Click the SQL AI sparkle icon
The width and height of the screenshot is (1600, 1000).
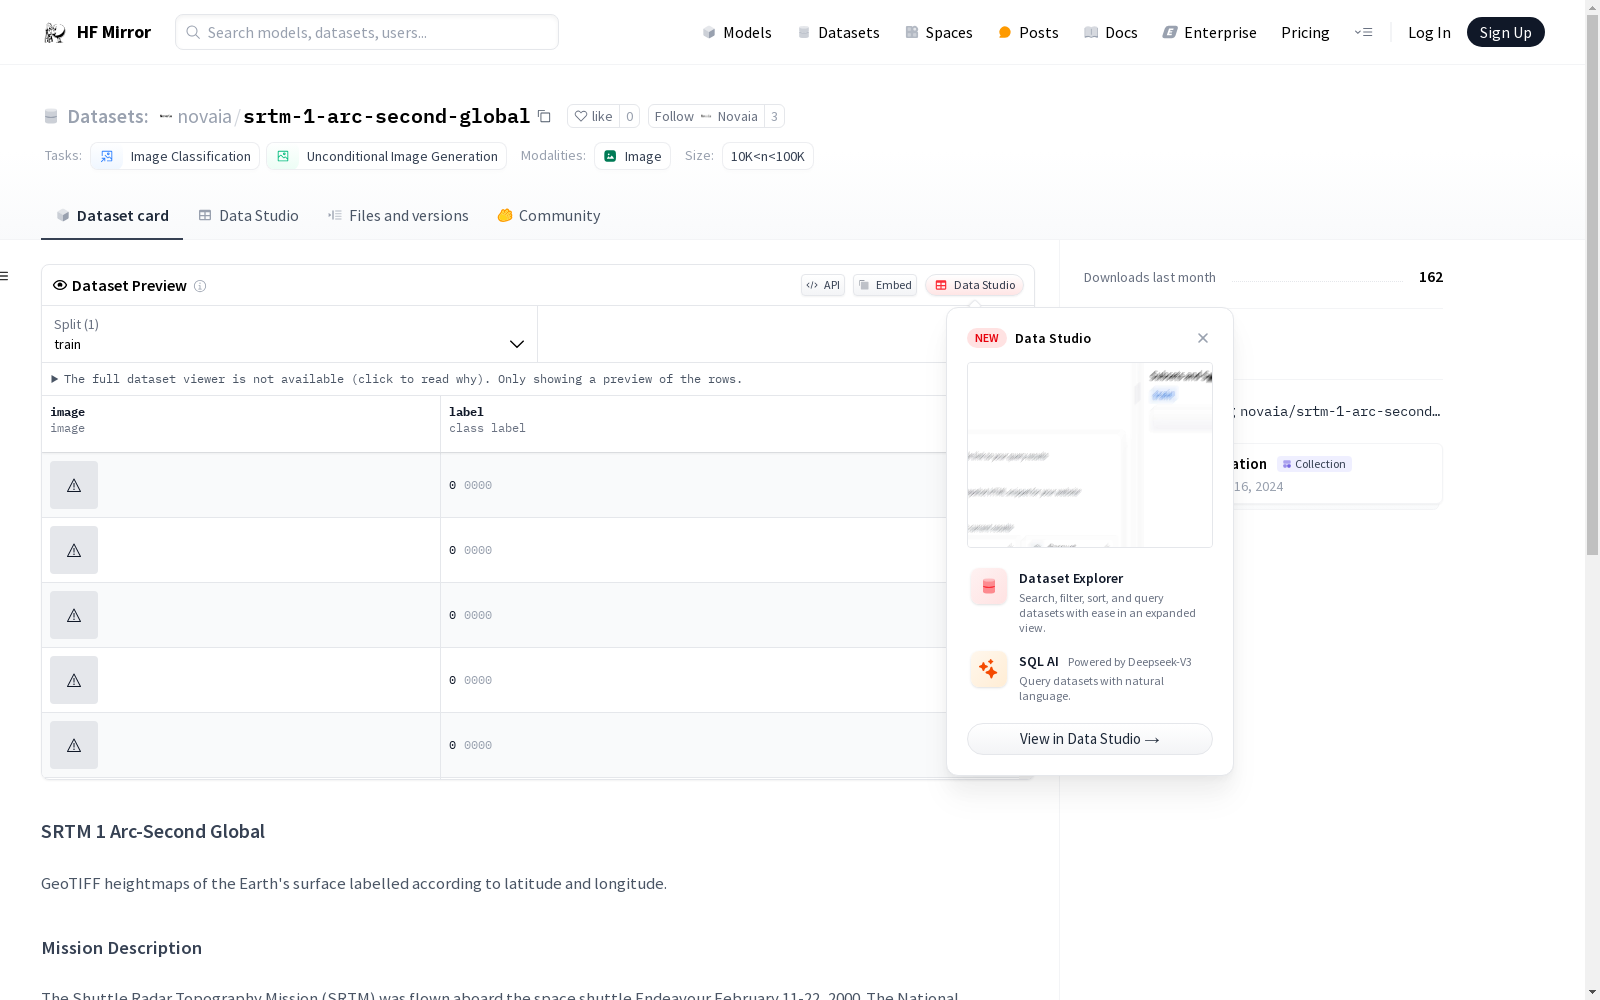989,669
